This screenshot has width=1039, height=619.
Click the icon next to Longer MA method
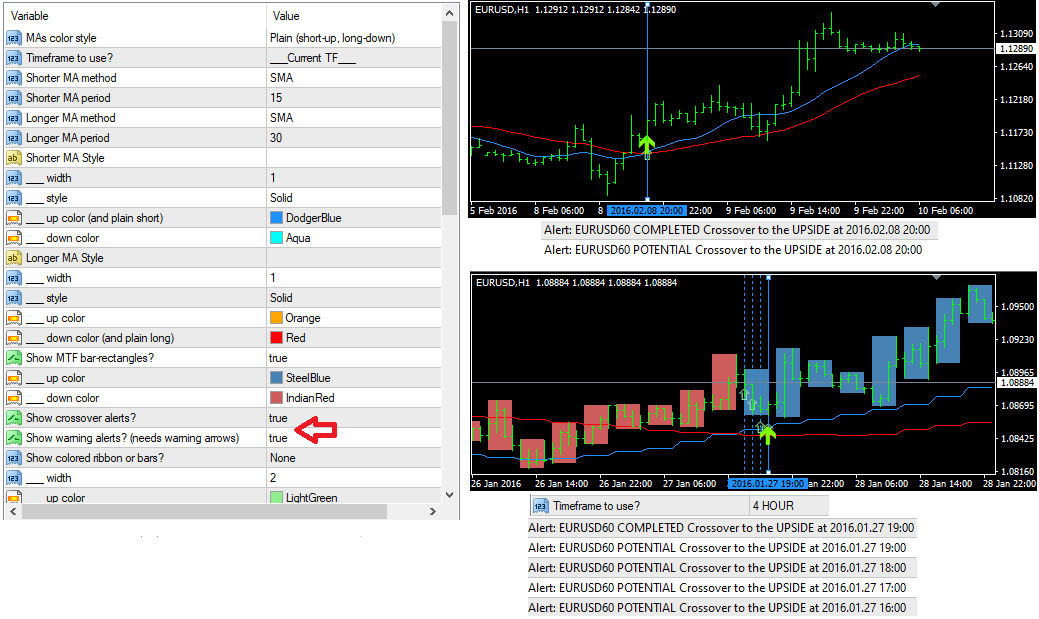(13, 118)
